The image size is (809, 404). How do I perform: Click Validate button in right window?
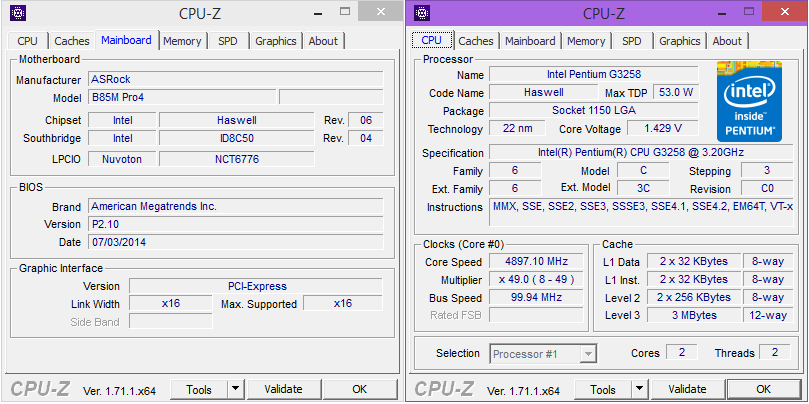[687, 389]
